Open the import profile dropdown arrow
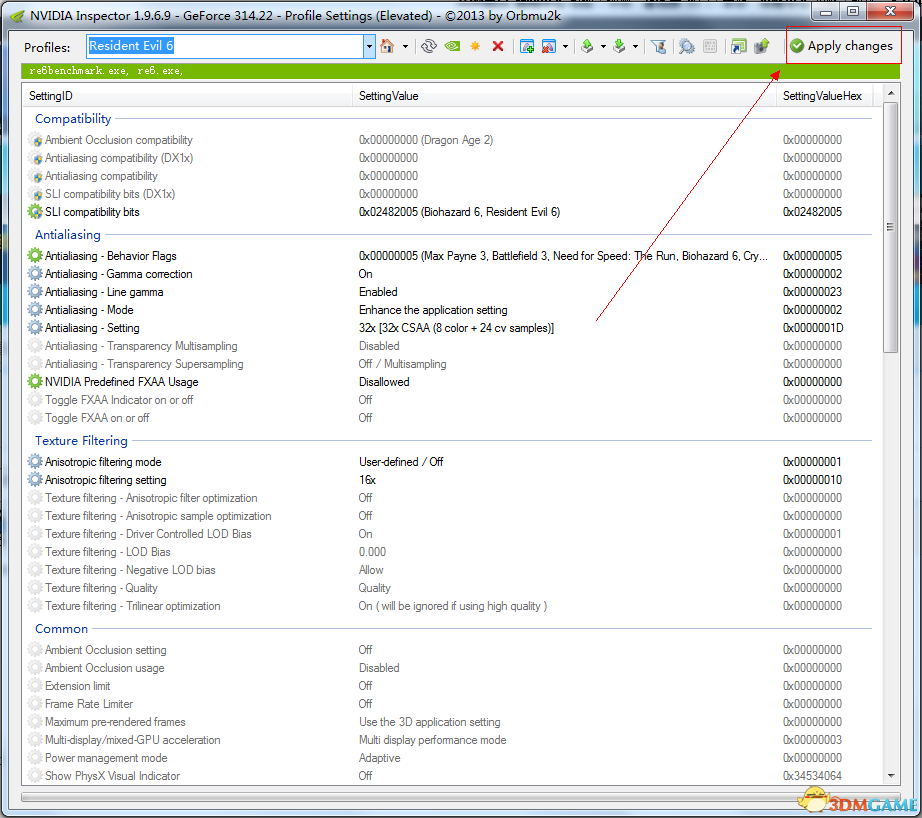This screenshot has height=818, width=922. click(635, 46)
